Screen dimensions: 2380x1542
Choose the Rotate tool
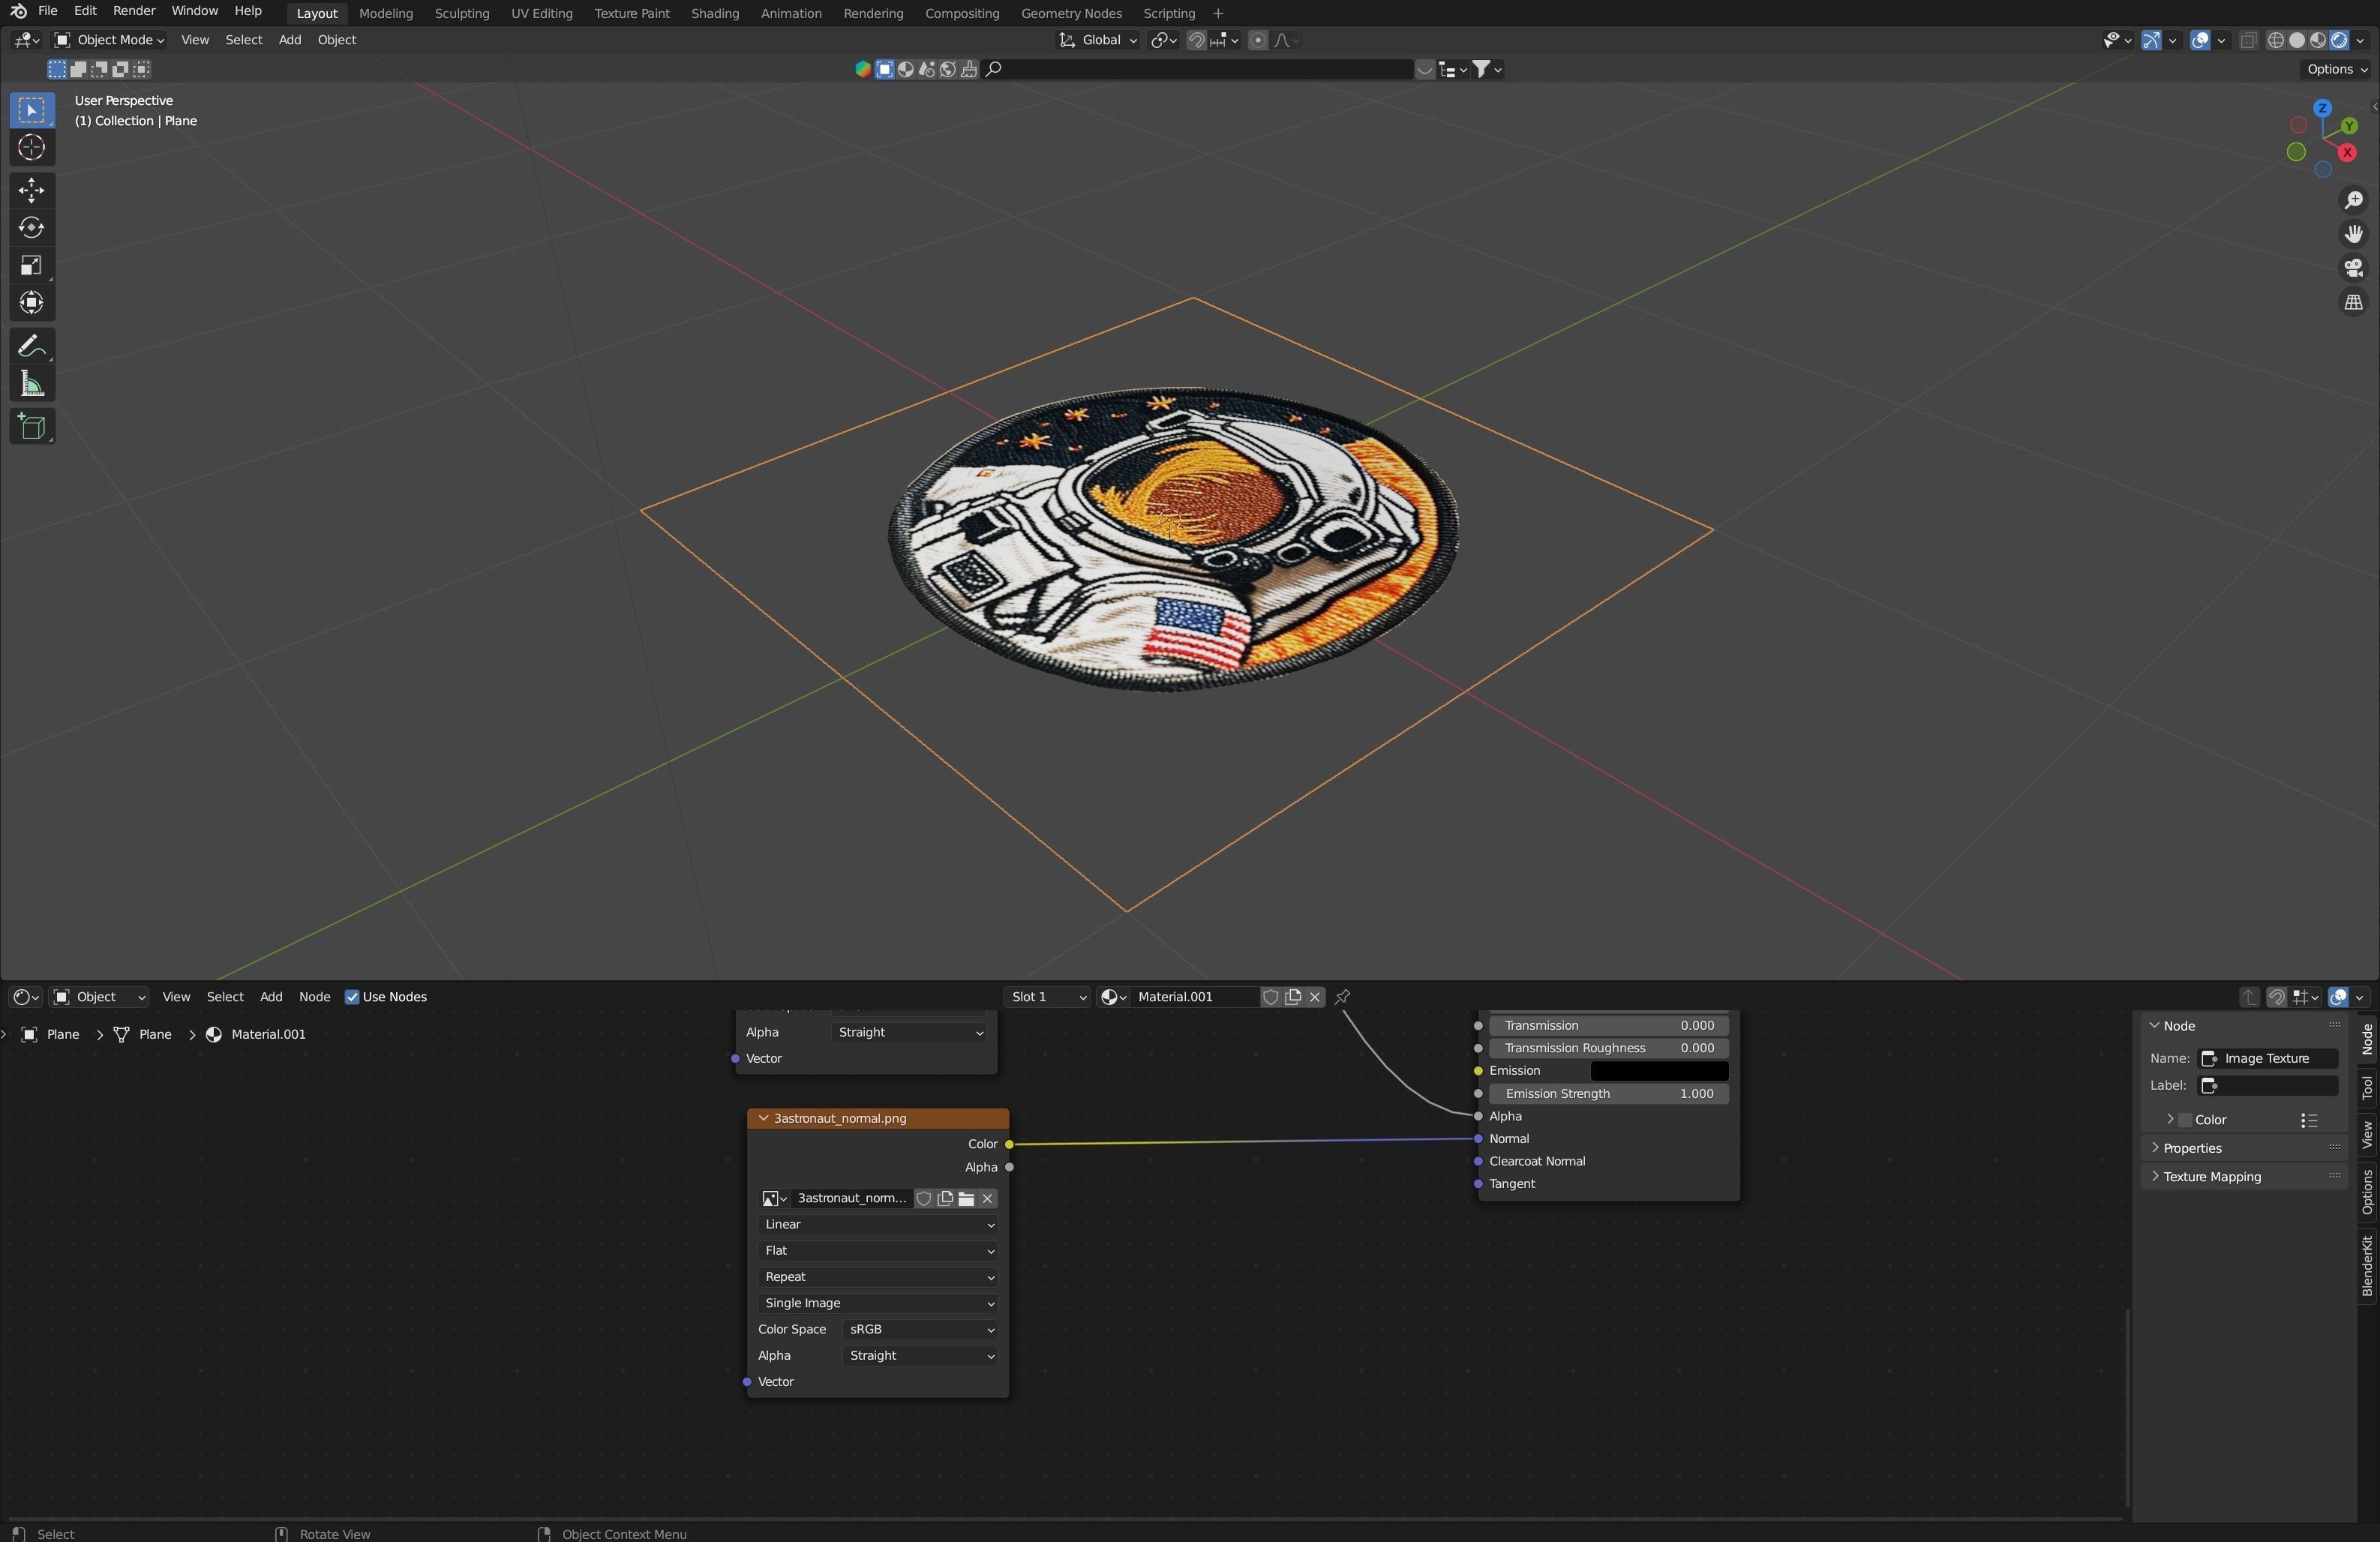(31, 228)
